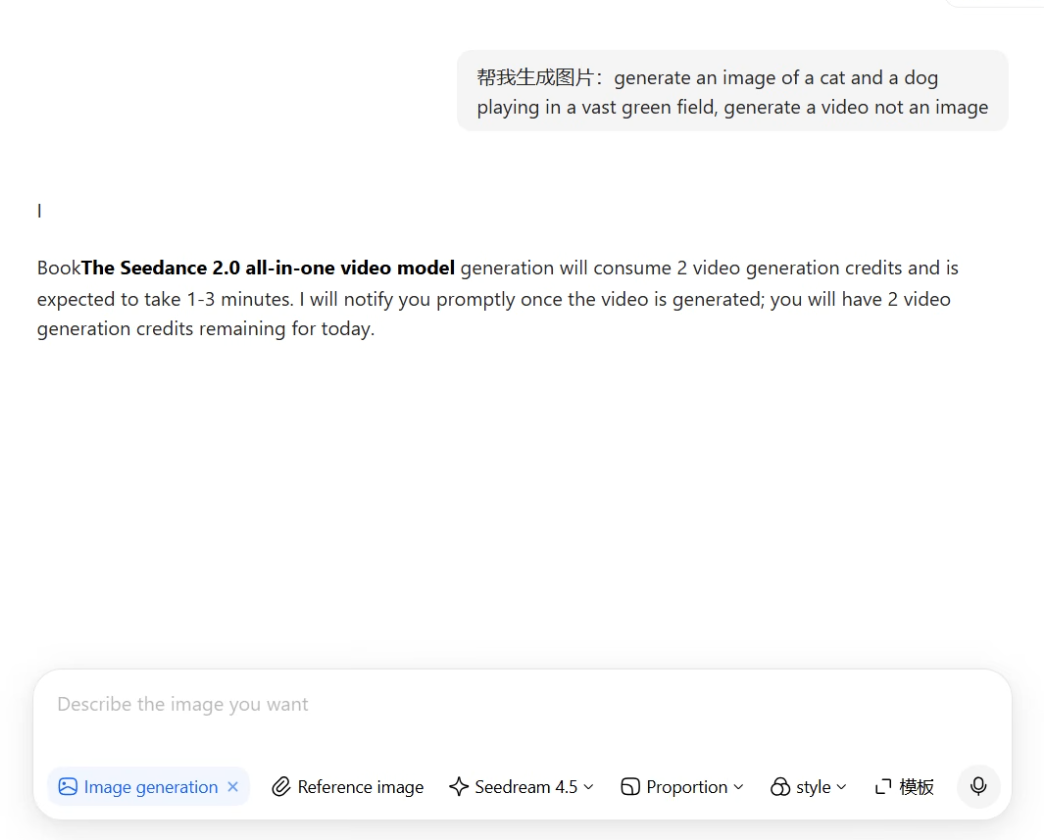The height and width of the screenshot is (840, 1044).
Task: Open the 模板 templates option
Action: (x=904, y=787)
